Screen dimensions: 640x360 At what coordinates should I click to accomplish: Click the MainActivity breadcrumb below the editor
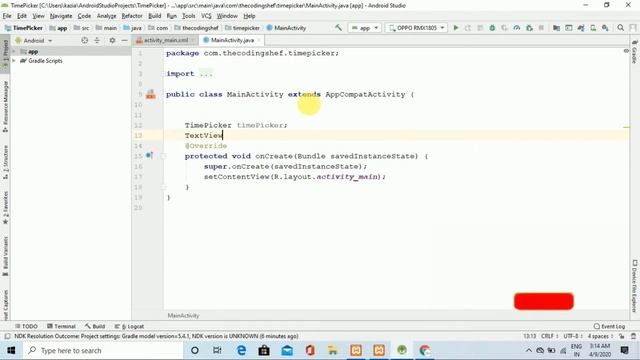(183, 316)
